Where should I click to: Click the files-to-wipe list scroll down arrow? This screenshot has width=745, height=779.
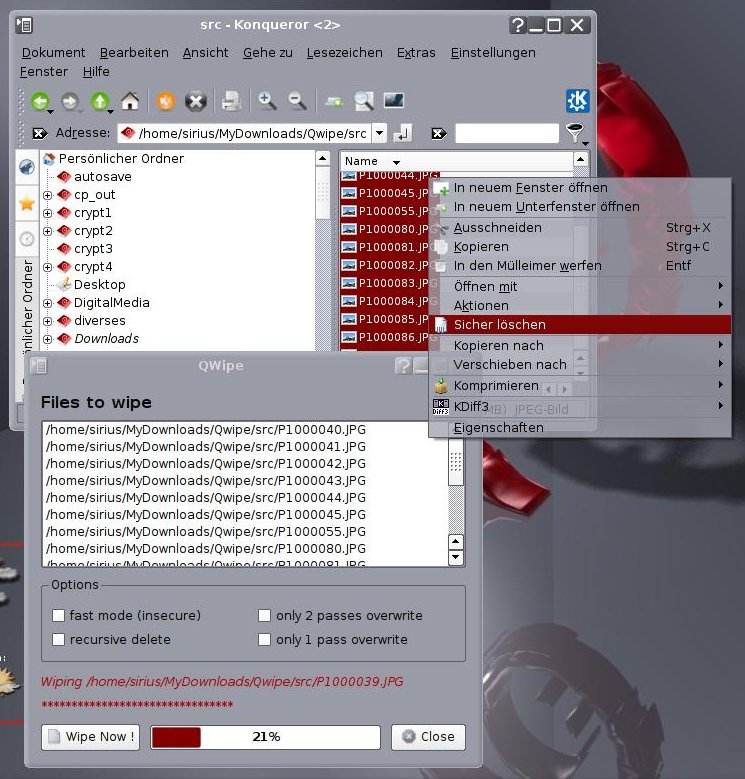(x=456, y=557)
